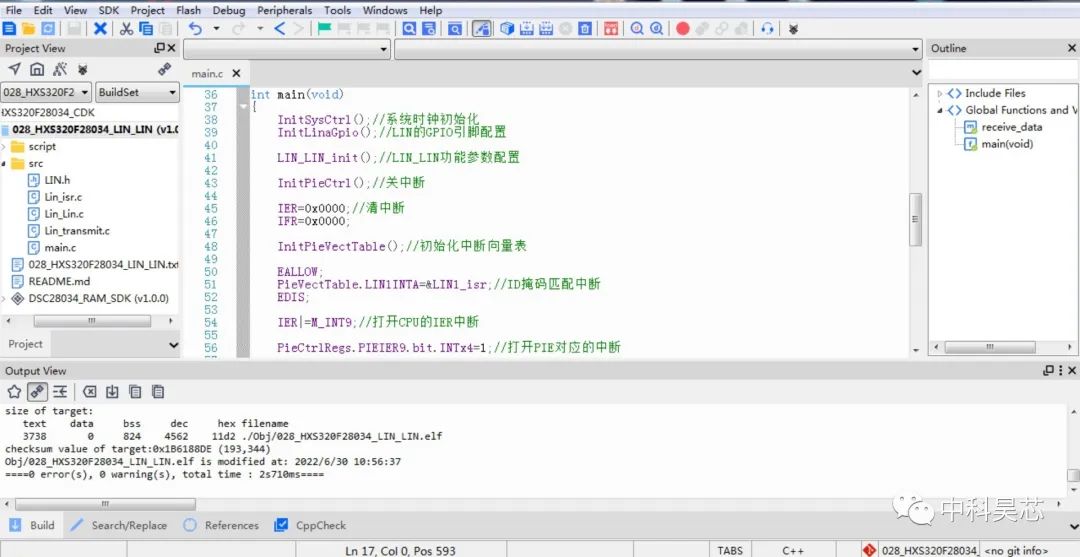Collapse Global Functions and Variables outline node
1080x557 pixels.
pyautogui.click(x=940, y=110)
